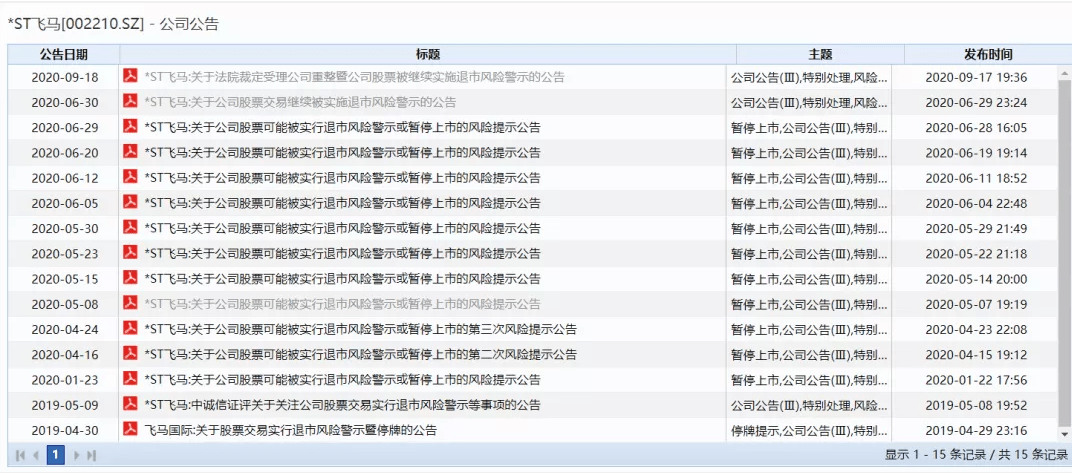
Task: Go to the first page of records
Action: pyautogui.click(x=20, y=455)
